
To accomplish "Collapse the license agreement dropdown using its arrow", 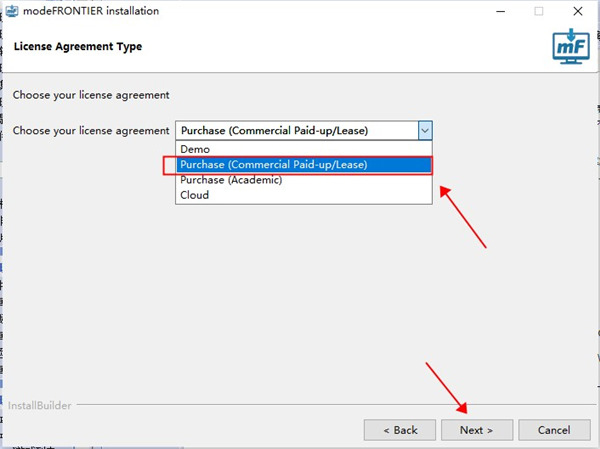I will tap(425, 131).
